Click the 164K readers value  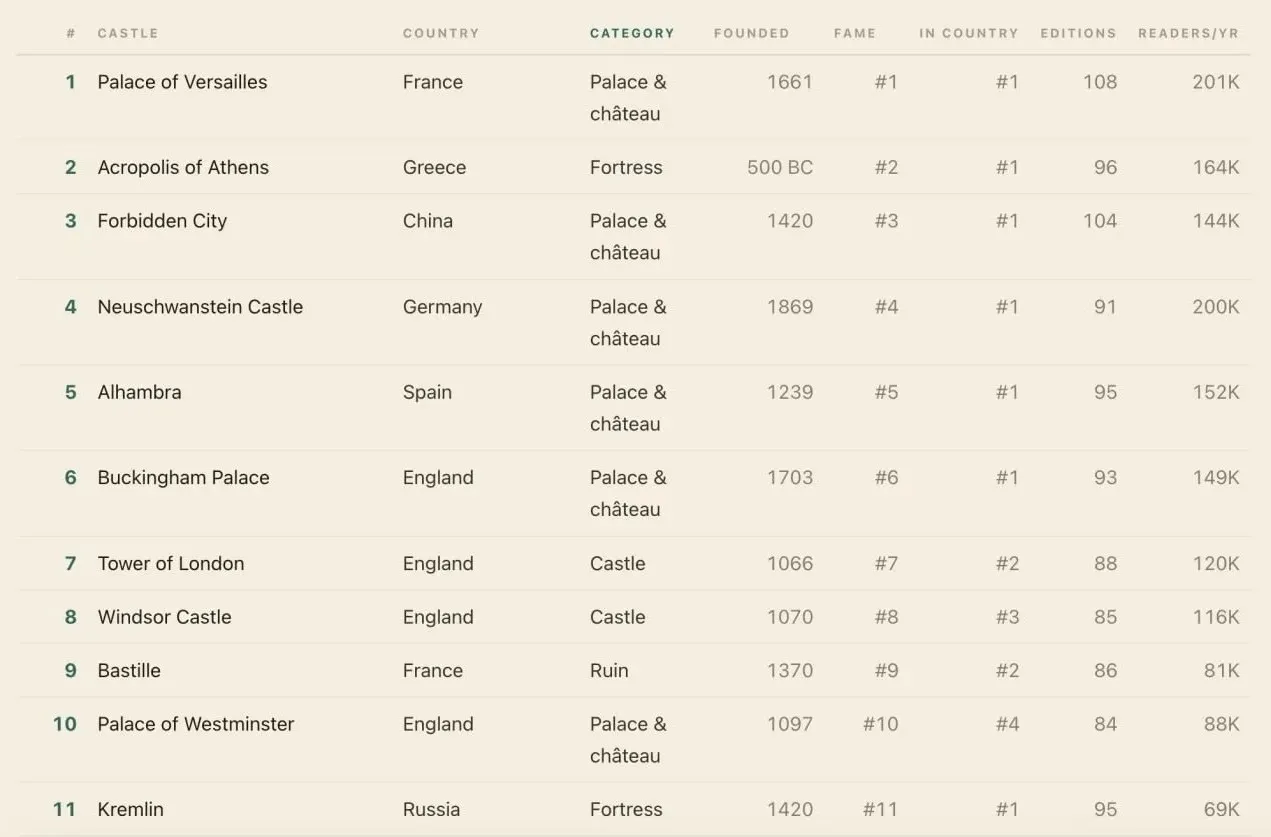pyautogui.click(x=1215, y=167)
